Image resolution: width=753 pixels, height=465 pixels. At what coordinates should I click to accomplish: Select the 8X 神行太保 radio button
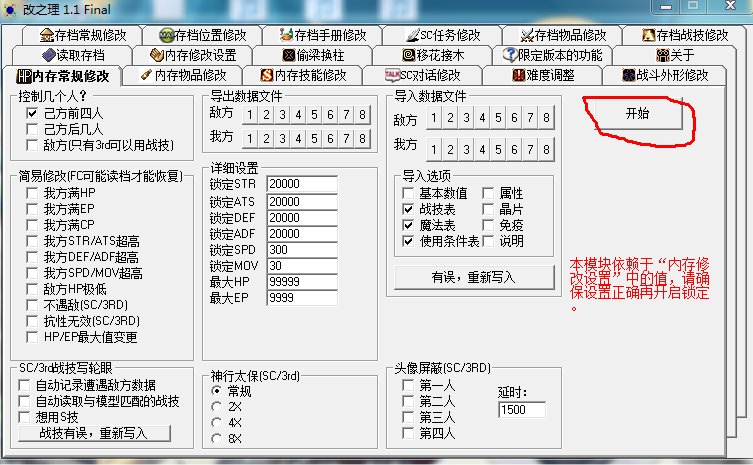point(217,439)
